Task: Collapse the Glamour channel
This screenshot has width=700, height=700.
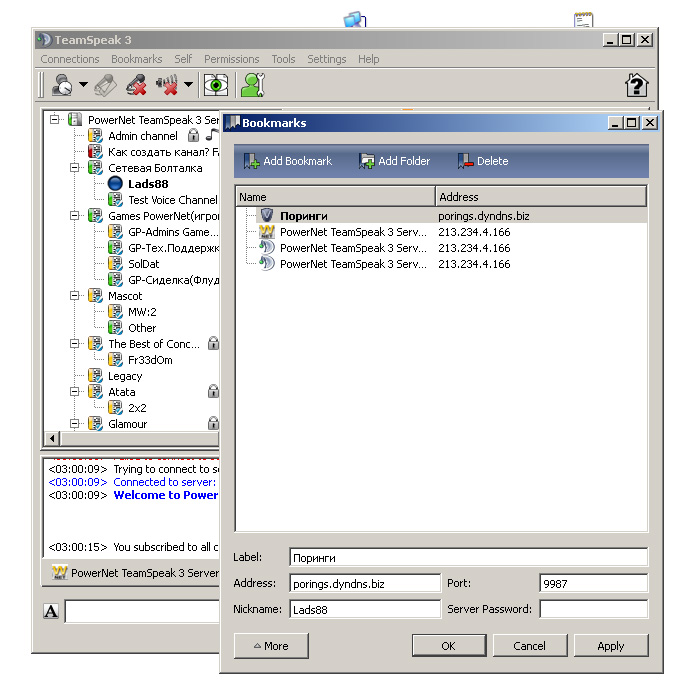Action: point(75,423)
